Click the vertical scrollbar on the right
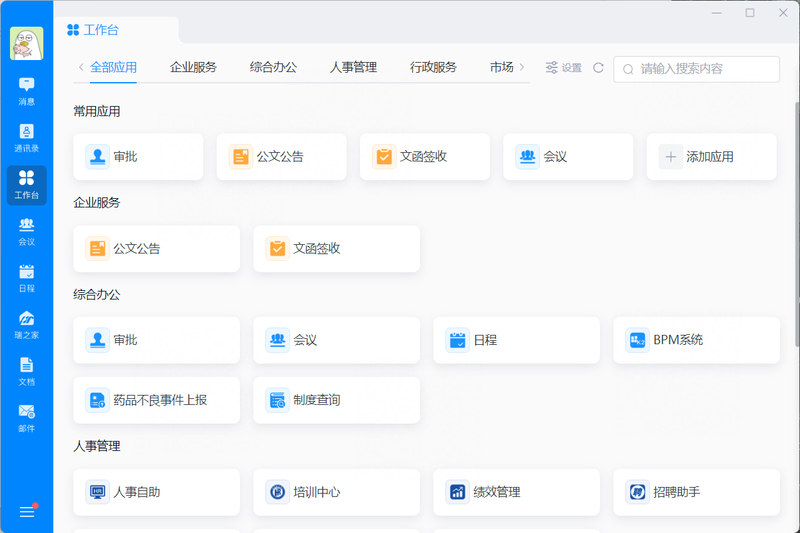Image resolution: width=800 pixels, height=533 pixels. pyautogui.click(x=797, y=224)
